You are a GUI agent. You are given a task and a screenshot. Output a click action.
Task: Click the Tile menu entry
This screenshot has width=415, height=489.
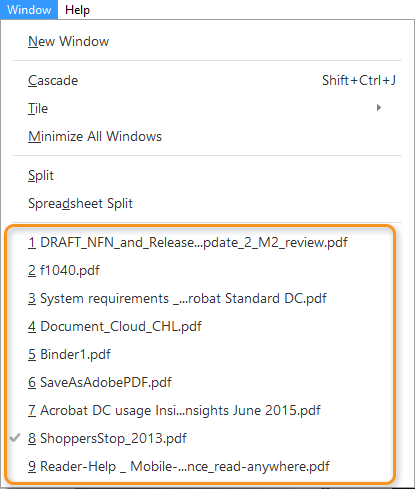tap(207, 108)
